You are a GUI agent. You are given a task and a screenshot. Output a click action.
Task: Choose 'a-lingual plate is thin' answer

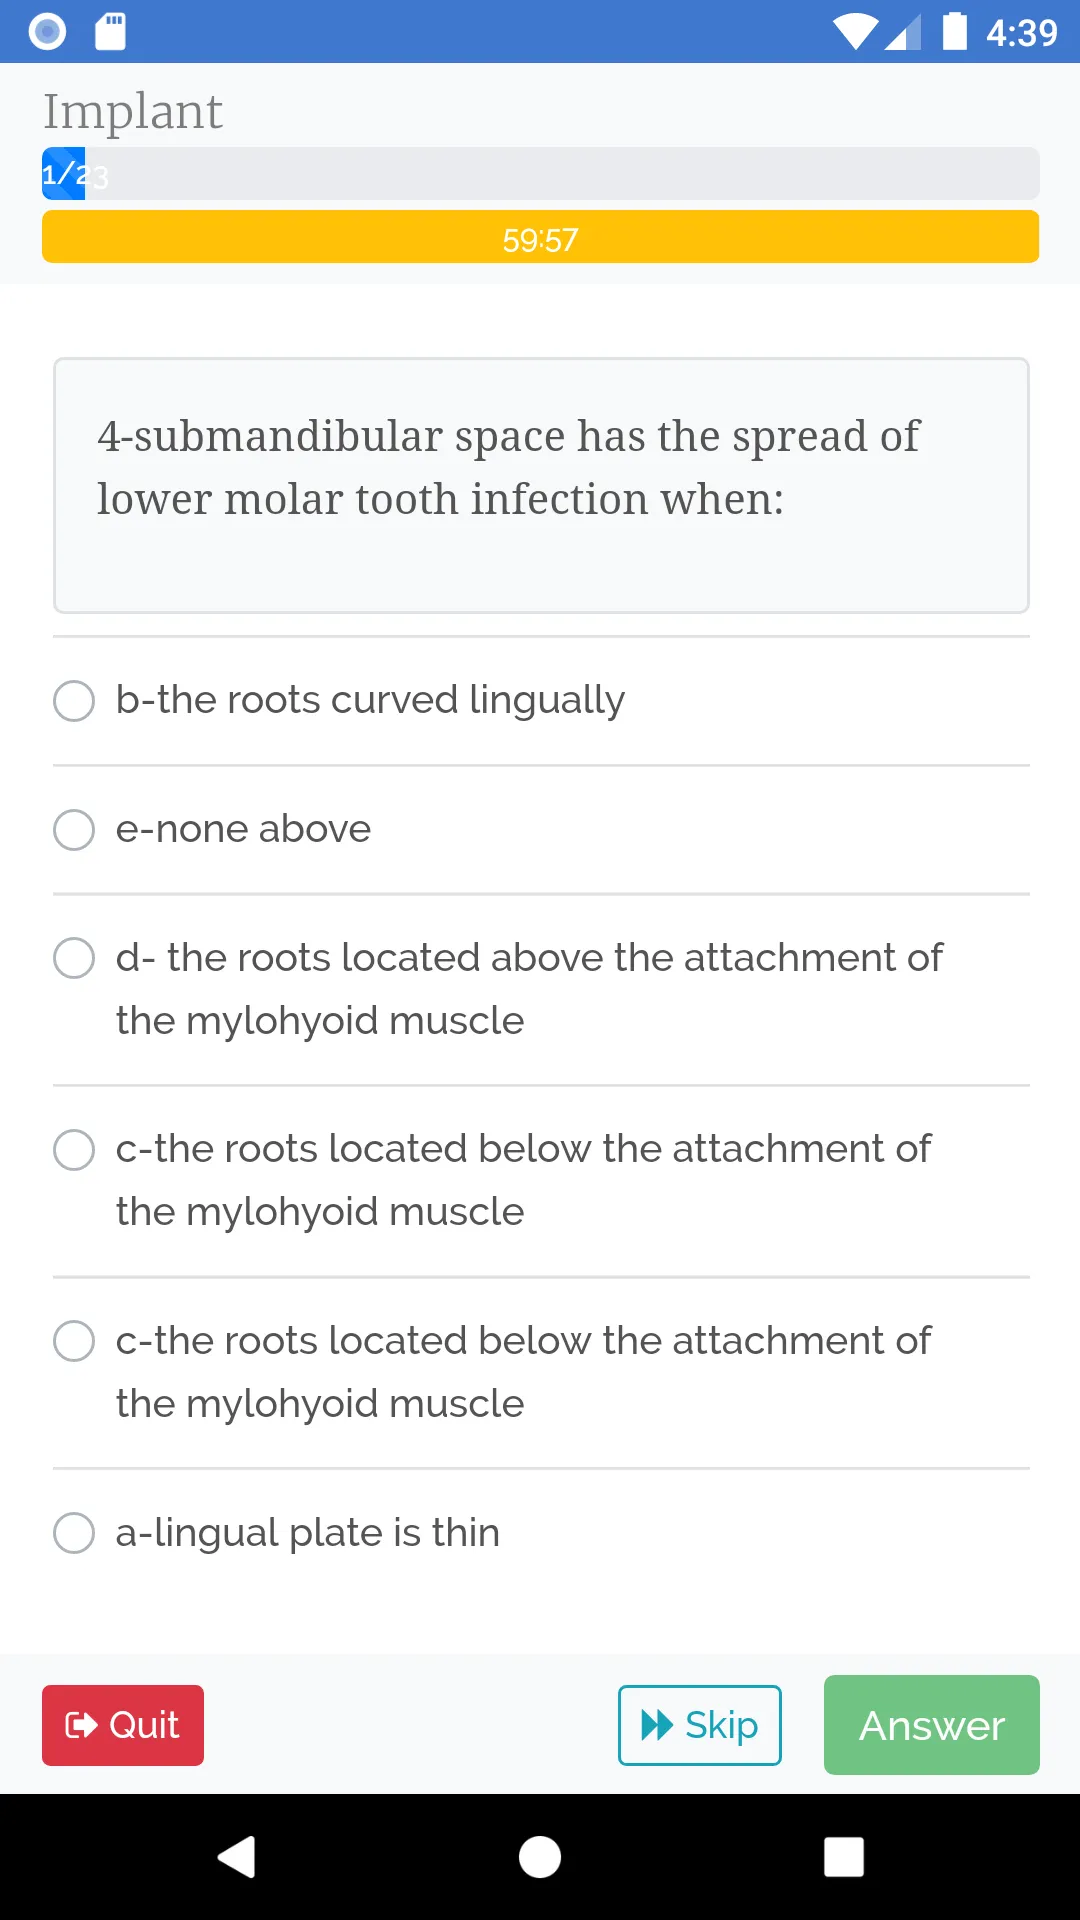541,1532
